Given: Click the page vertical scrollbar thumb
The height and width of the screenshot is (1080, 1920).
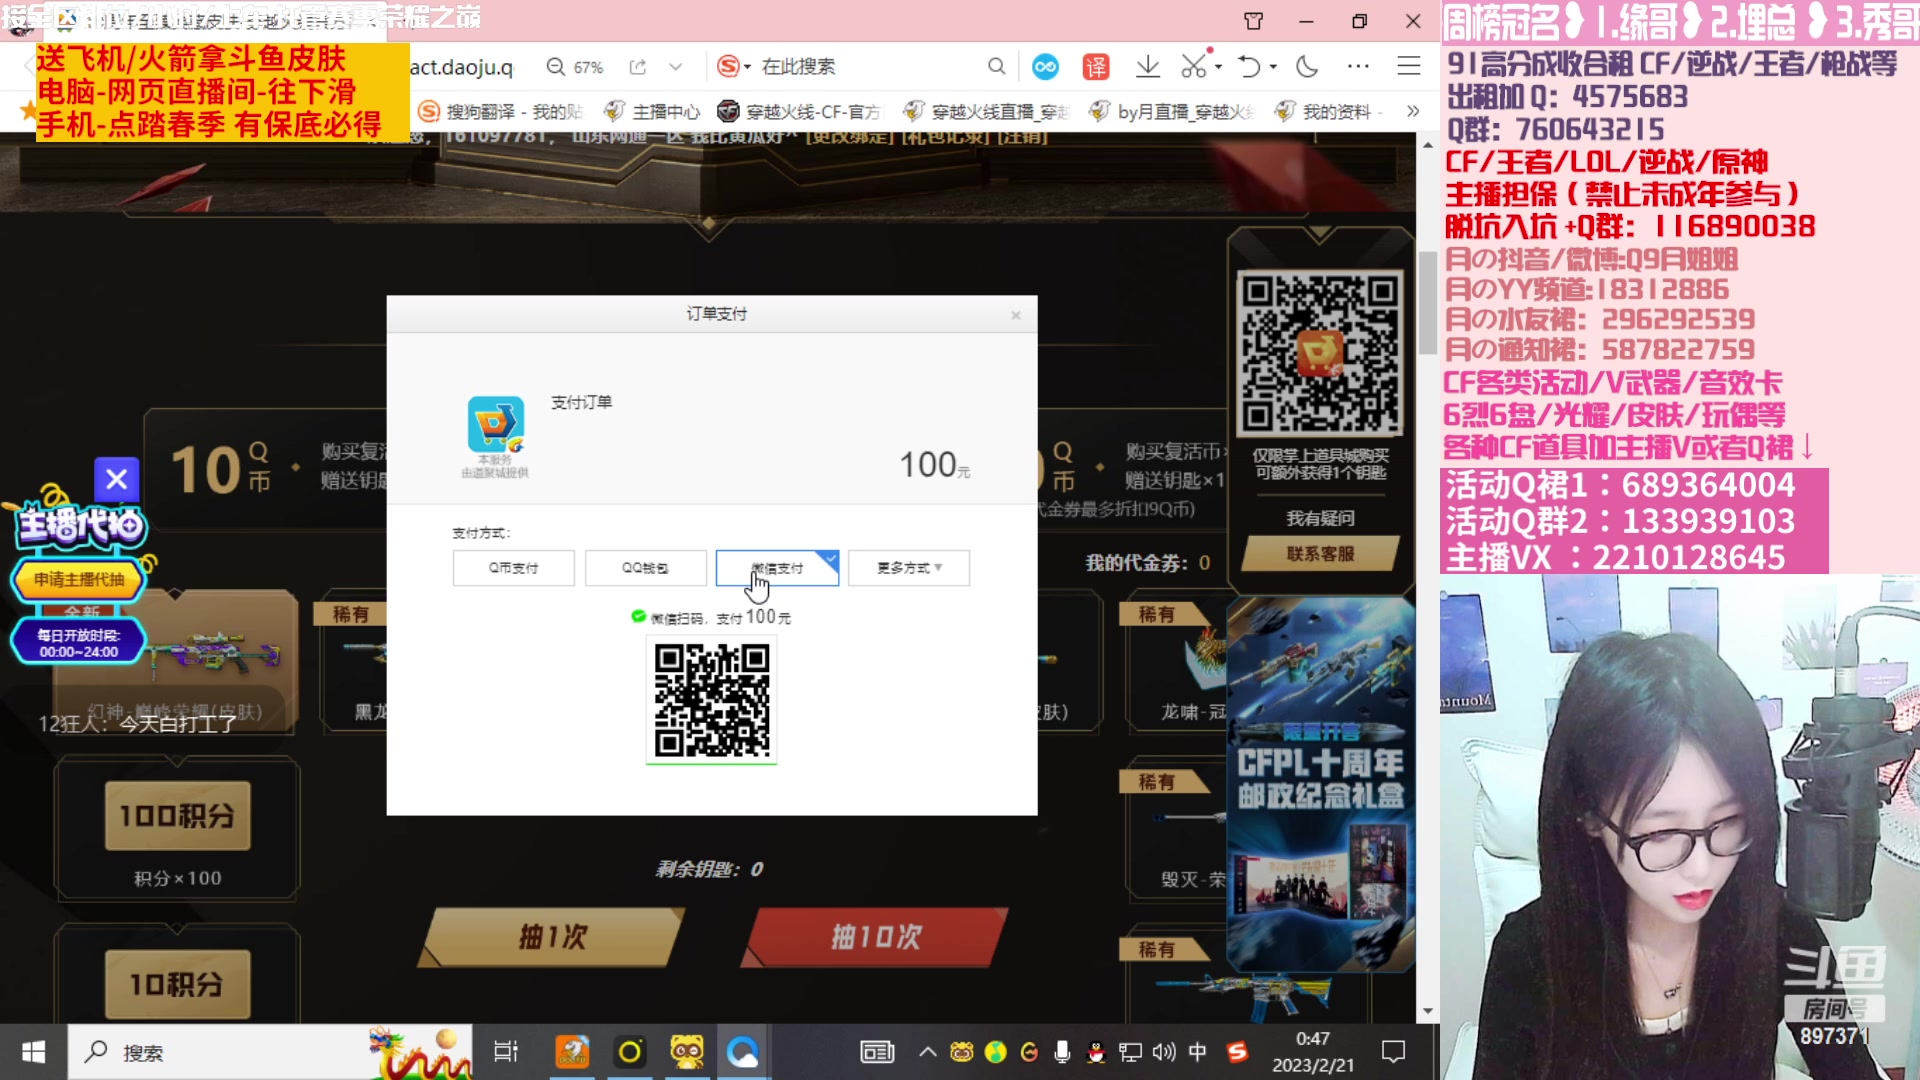Looking at the screenshot, I should coord(1427,302).
